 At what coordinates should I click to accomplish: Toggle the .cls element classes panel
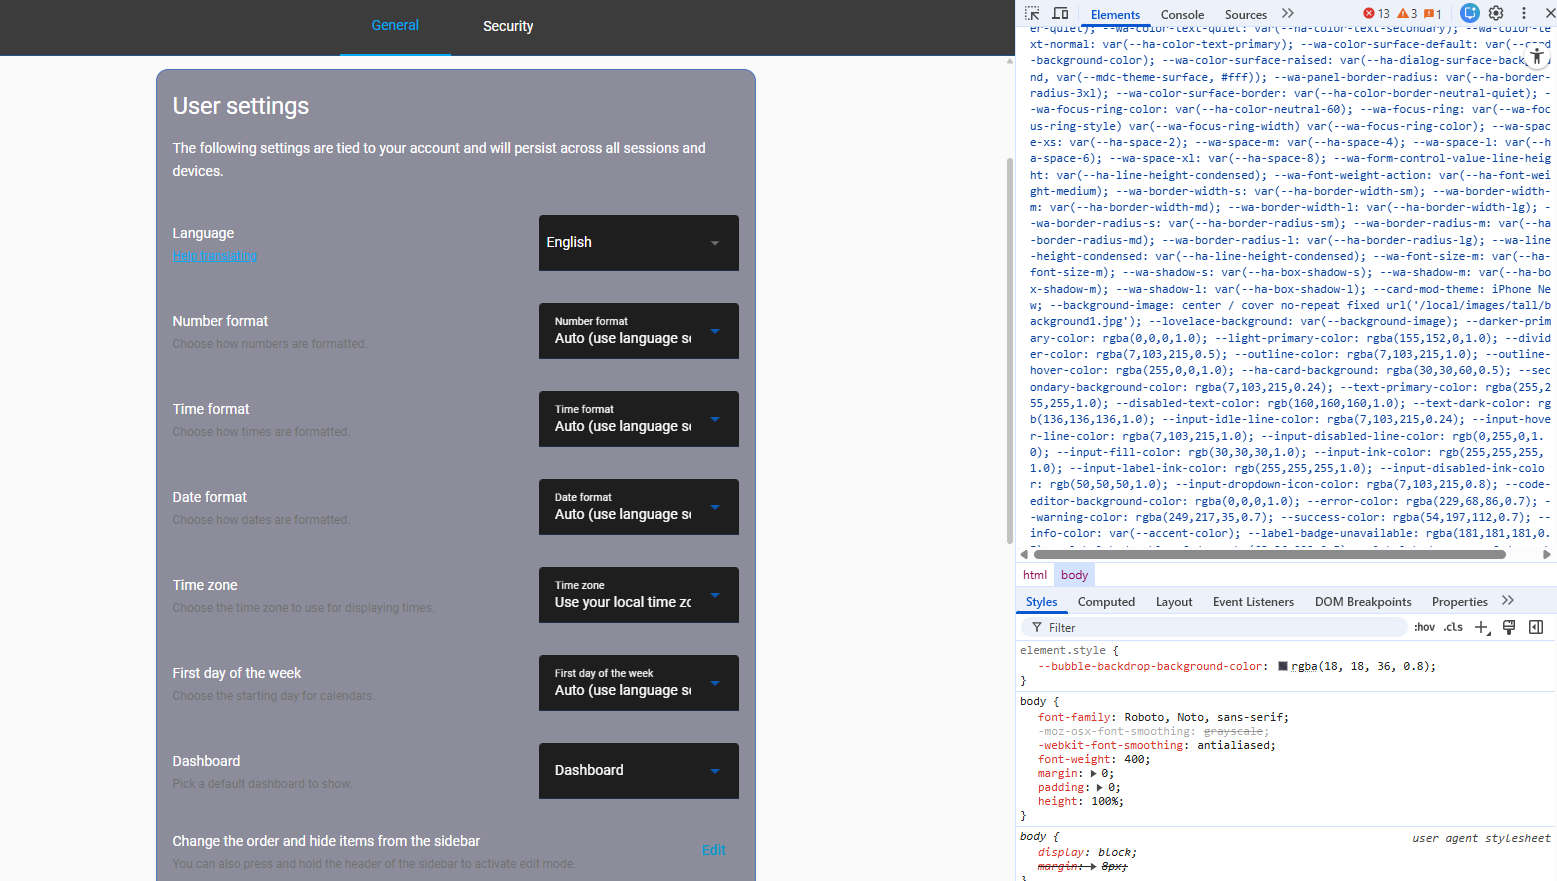(x=1453, y=627)
